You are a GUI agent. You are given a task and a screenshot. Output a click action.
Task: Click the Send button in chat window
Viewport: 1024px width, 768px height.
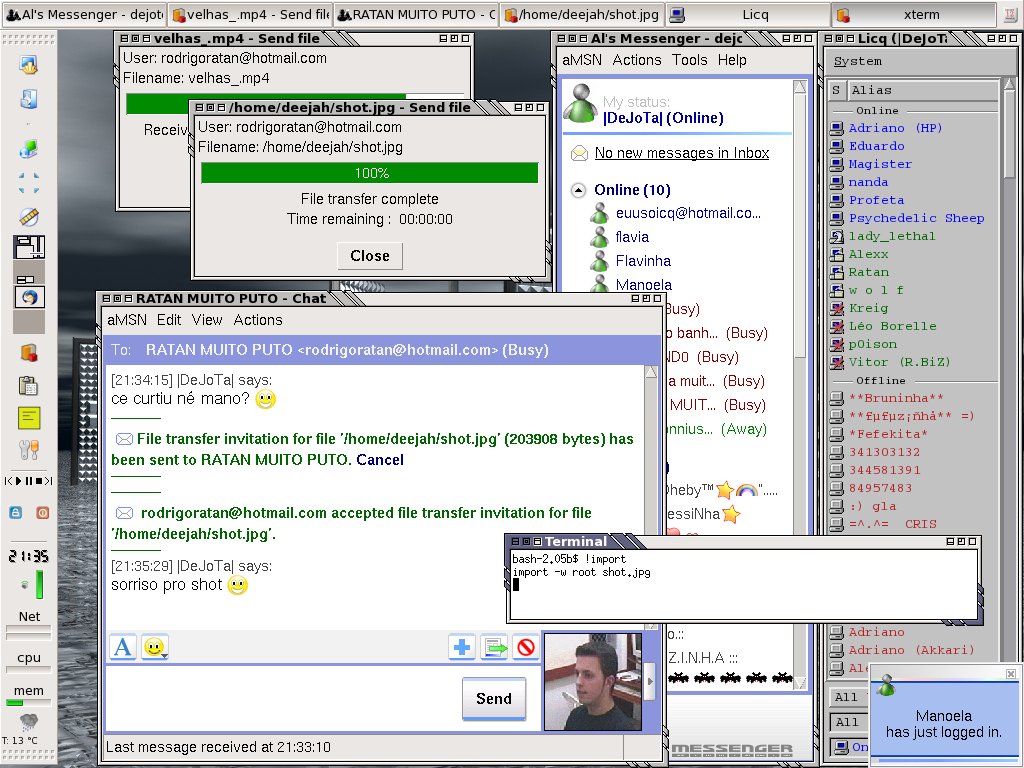click(x=494, y=699)
